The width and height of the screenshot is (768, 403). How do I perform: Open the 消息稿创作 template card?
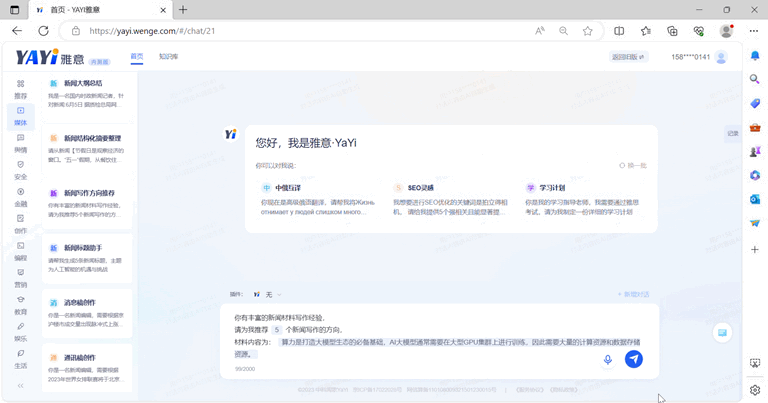click(x=87, y=314)
